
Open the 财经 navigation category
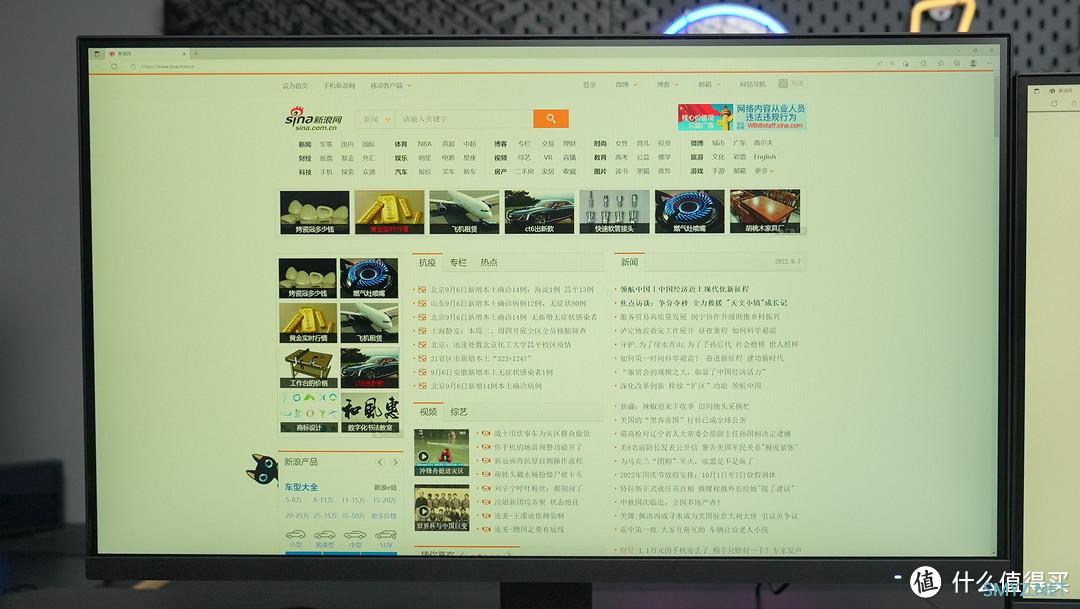304,158
